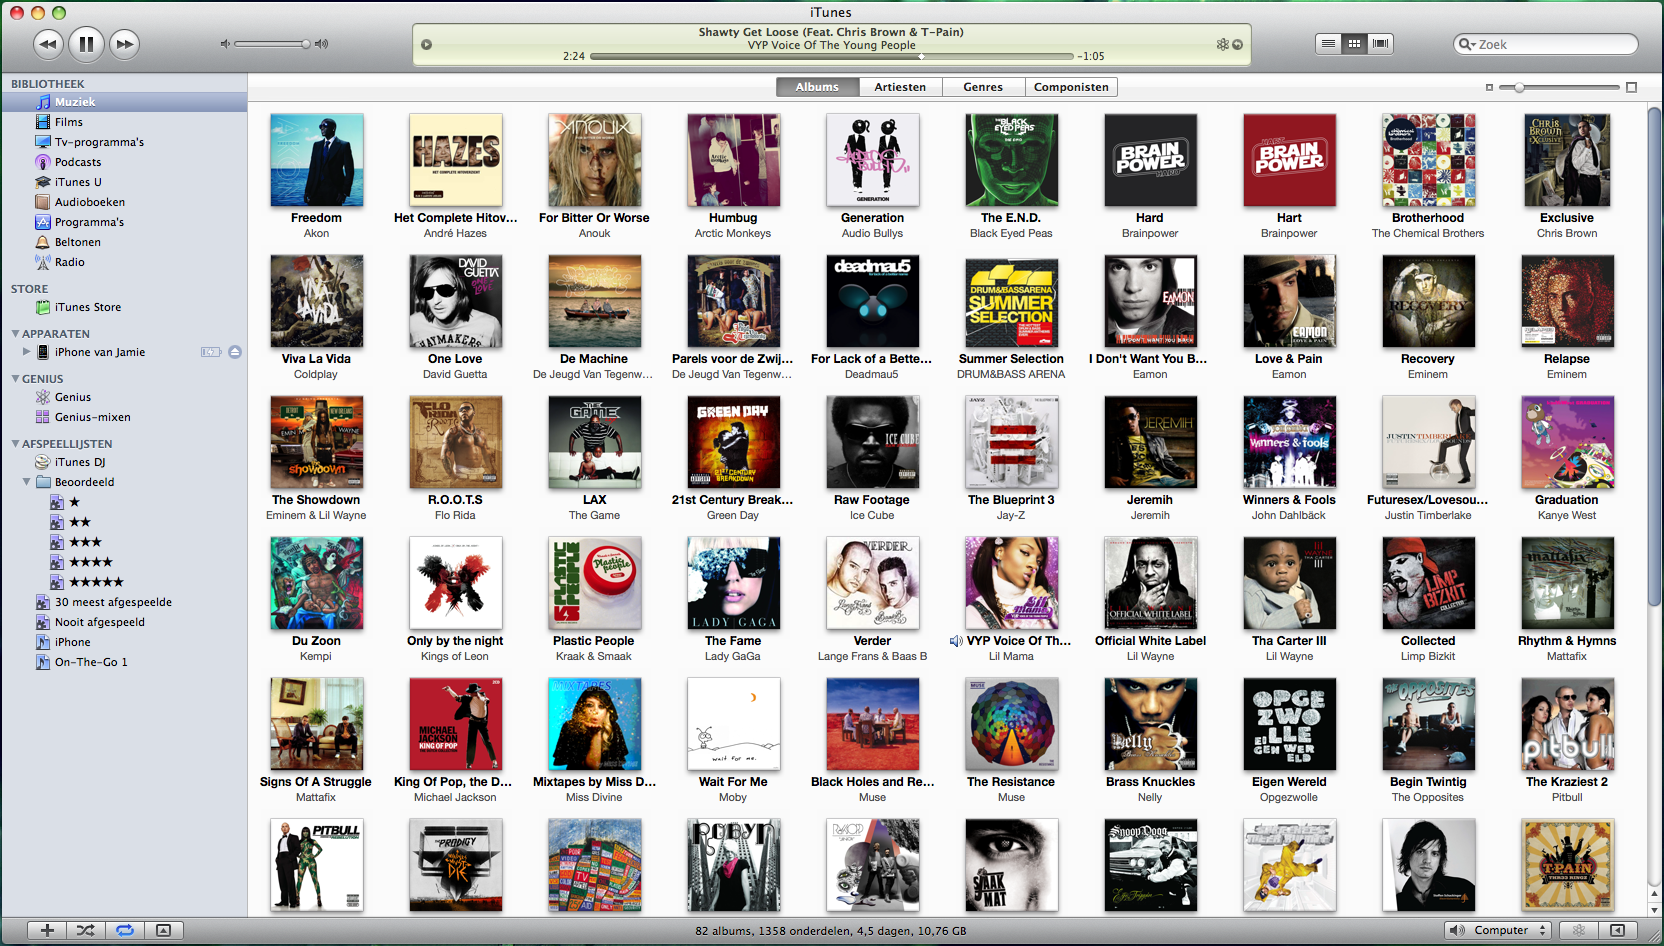1664x946 pixels.
Task: Switch to Genres tab
Action: (x=983, y=87)
